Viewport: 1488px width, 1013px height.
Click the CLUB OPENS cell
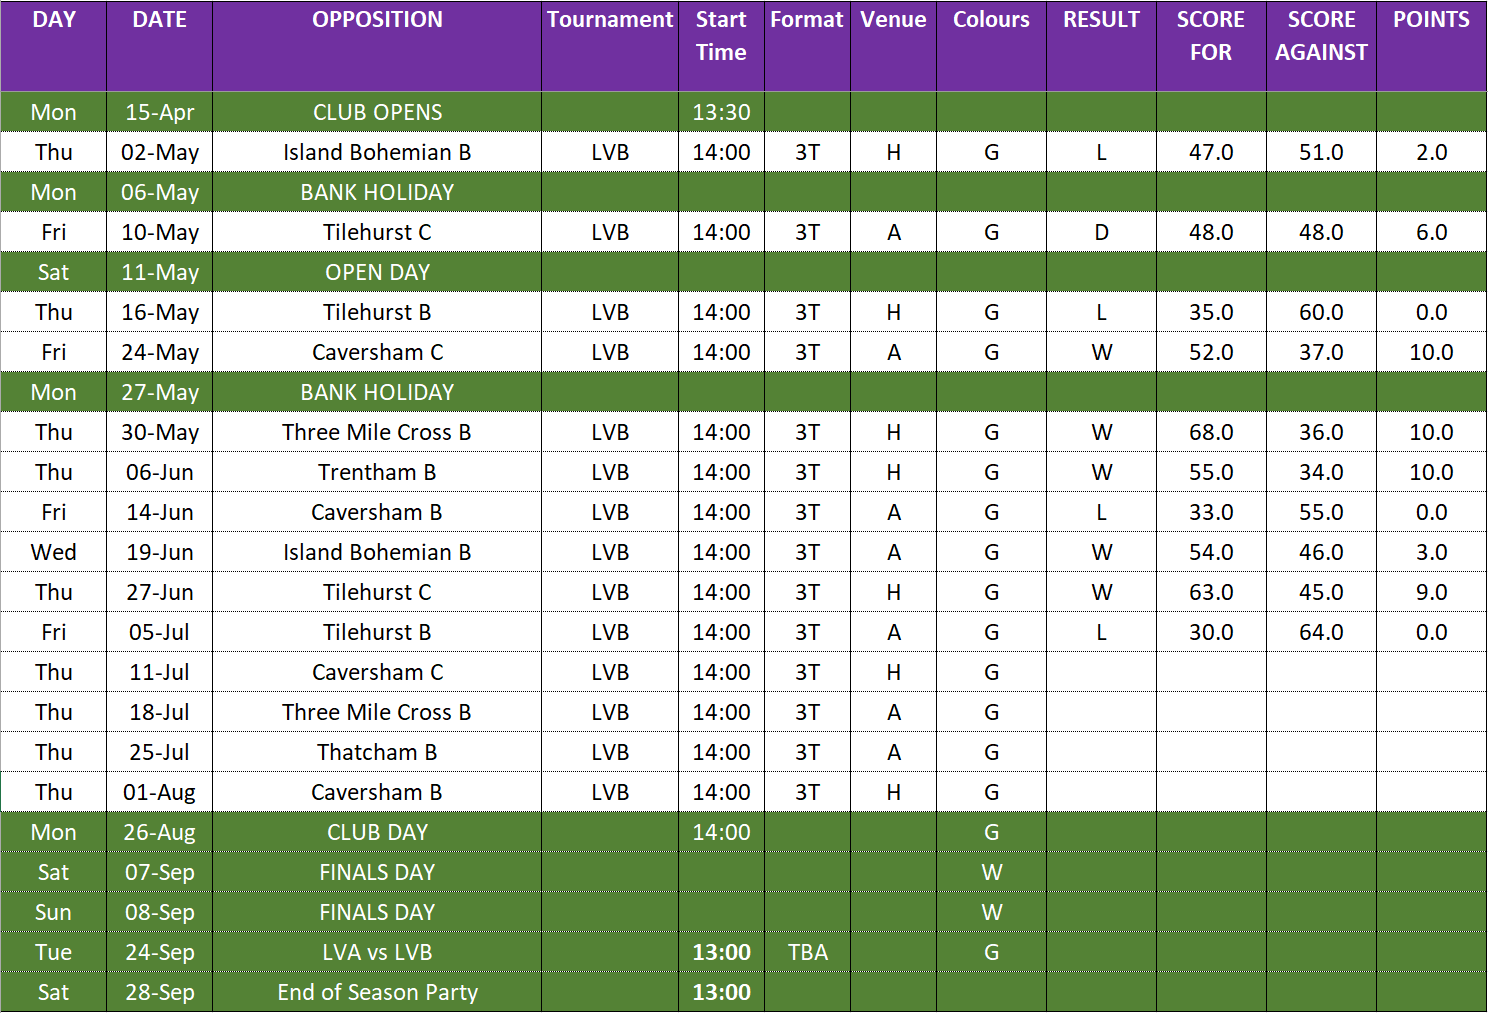point(377,112)
